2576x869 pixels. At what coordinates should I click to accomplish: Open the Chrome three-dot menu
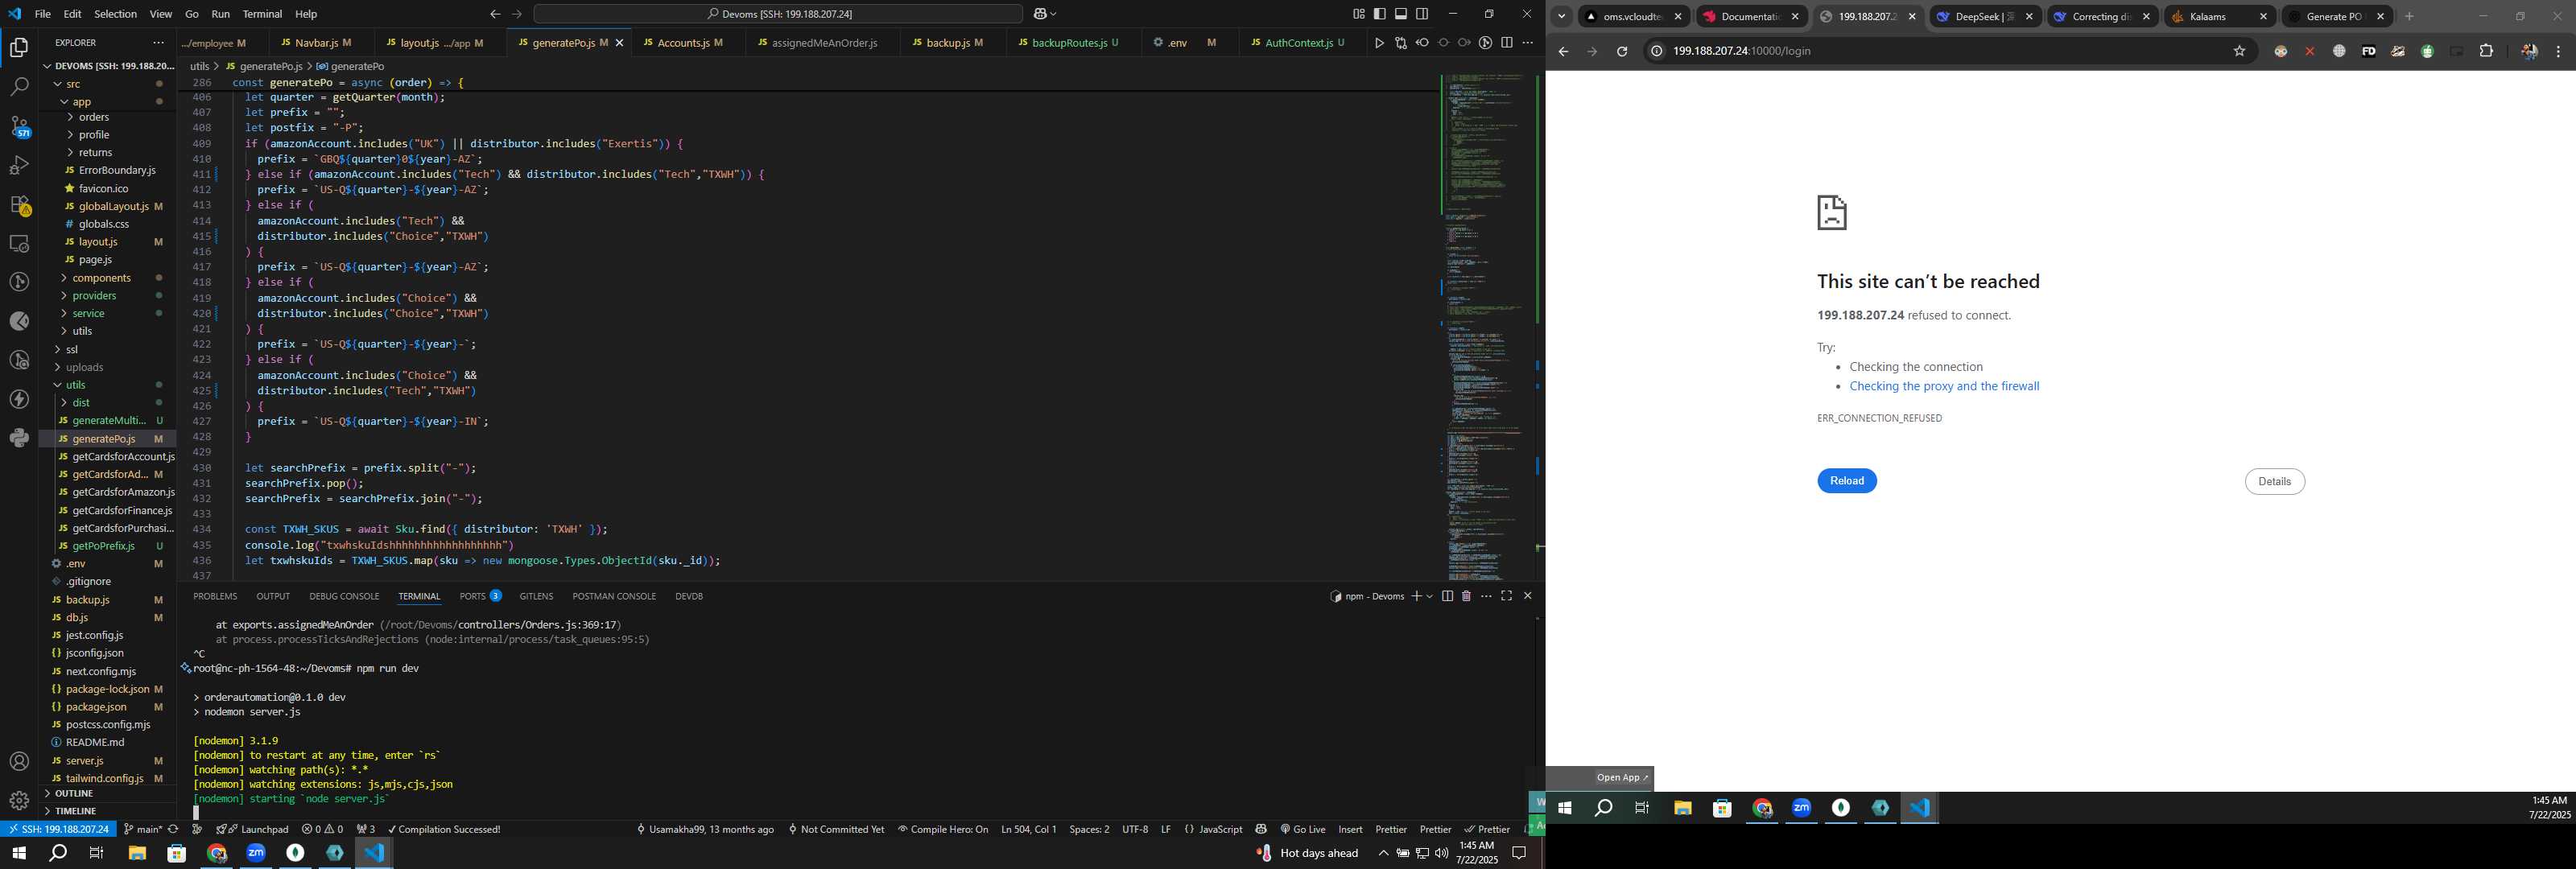coord(2558,52)
